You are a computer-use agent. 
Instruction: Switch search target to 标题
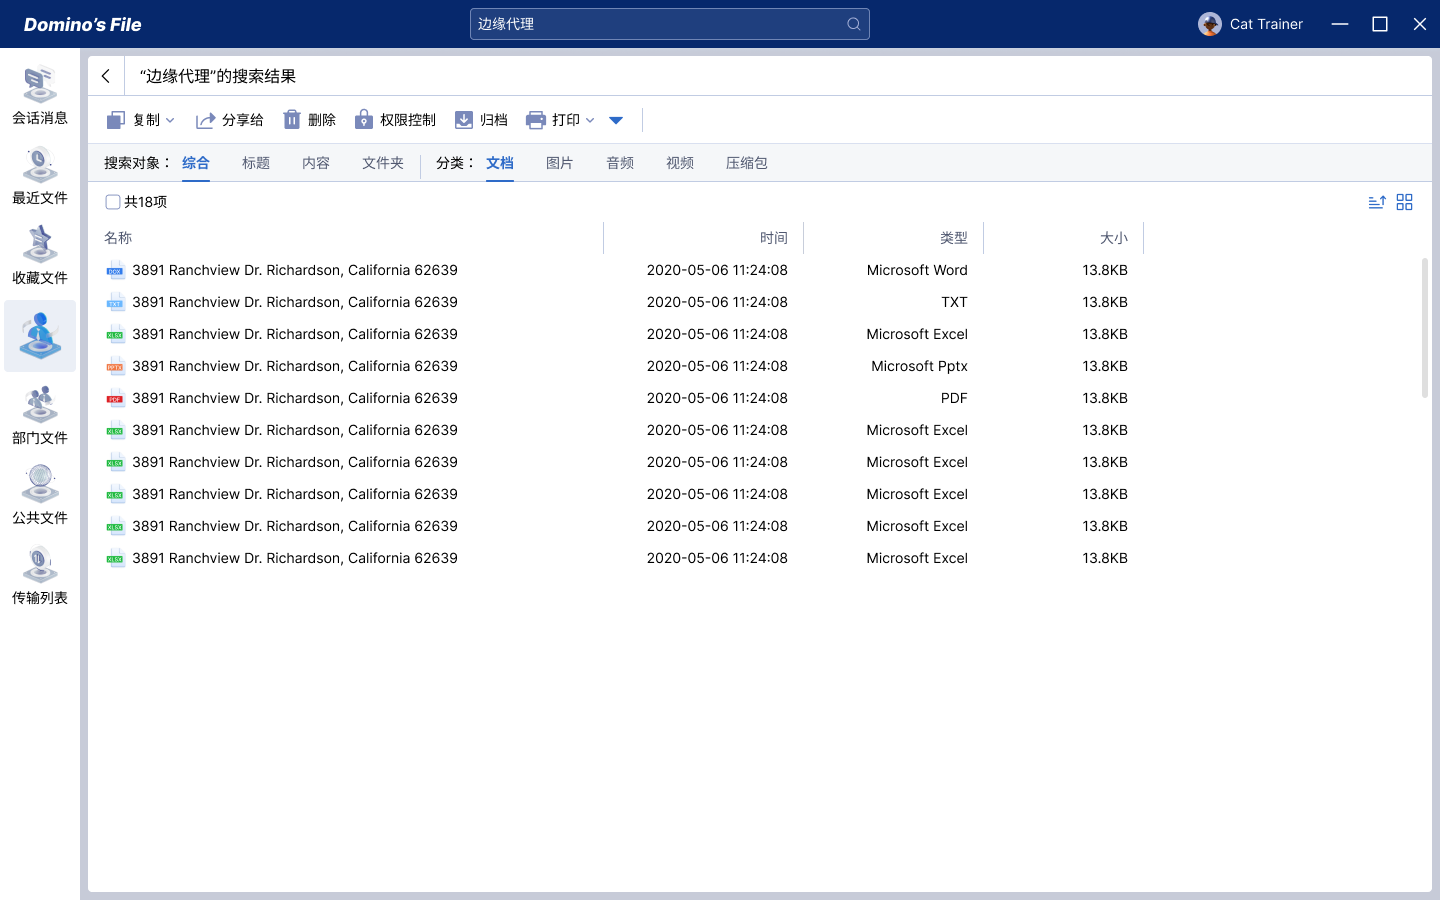click(255, 163)
